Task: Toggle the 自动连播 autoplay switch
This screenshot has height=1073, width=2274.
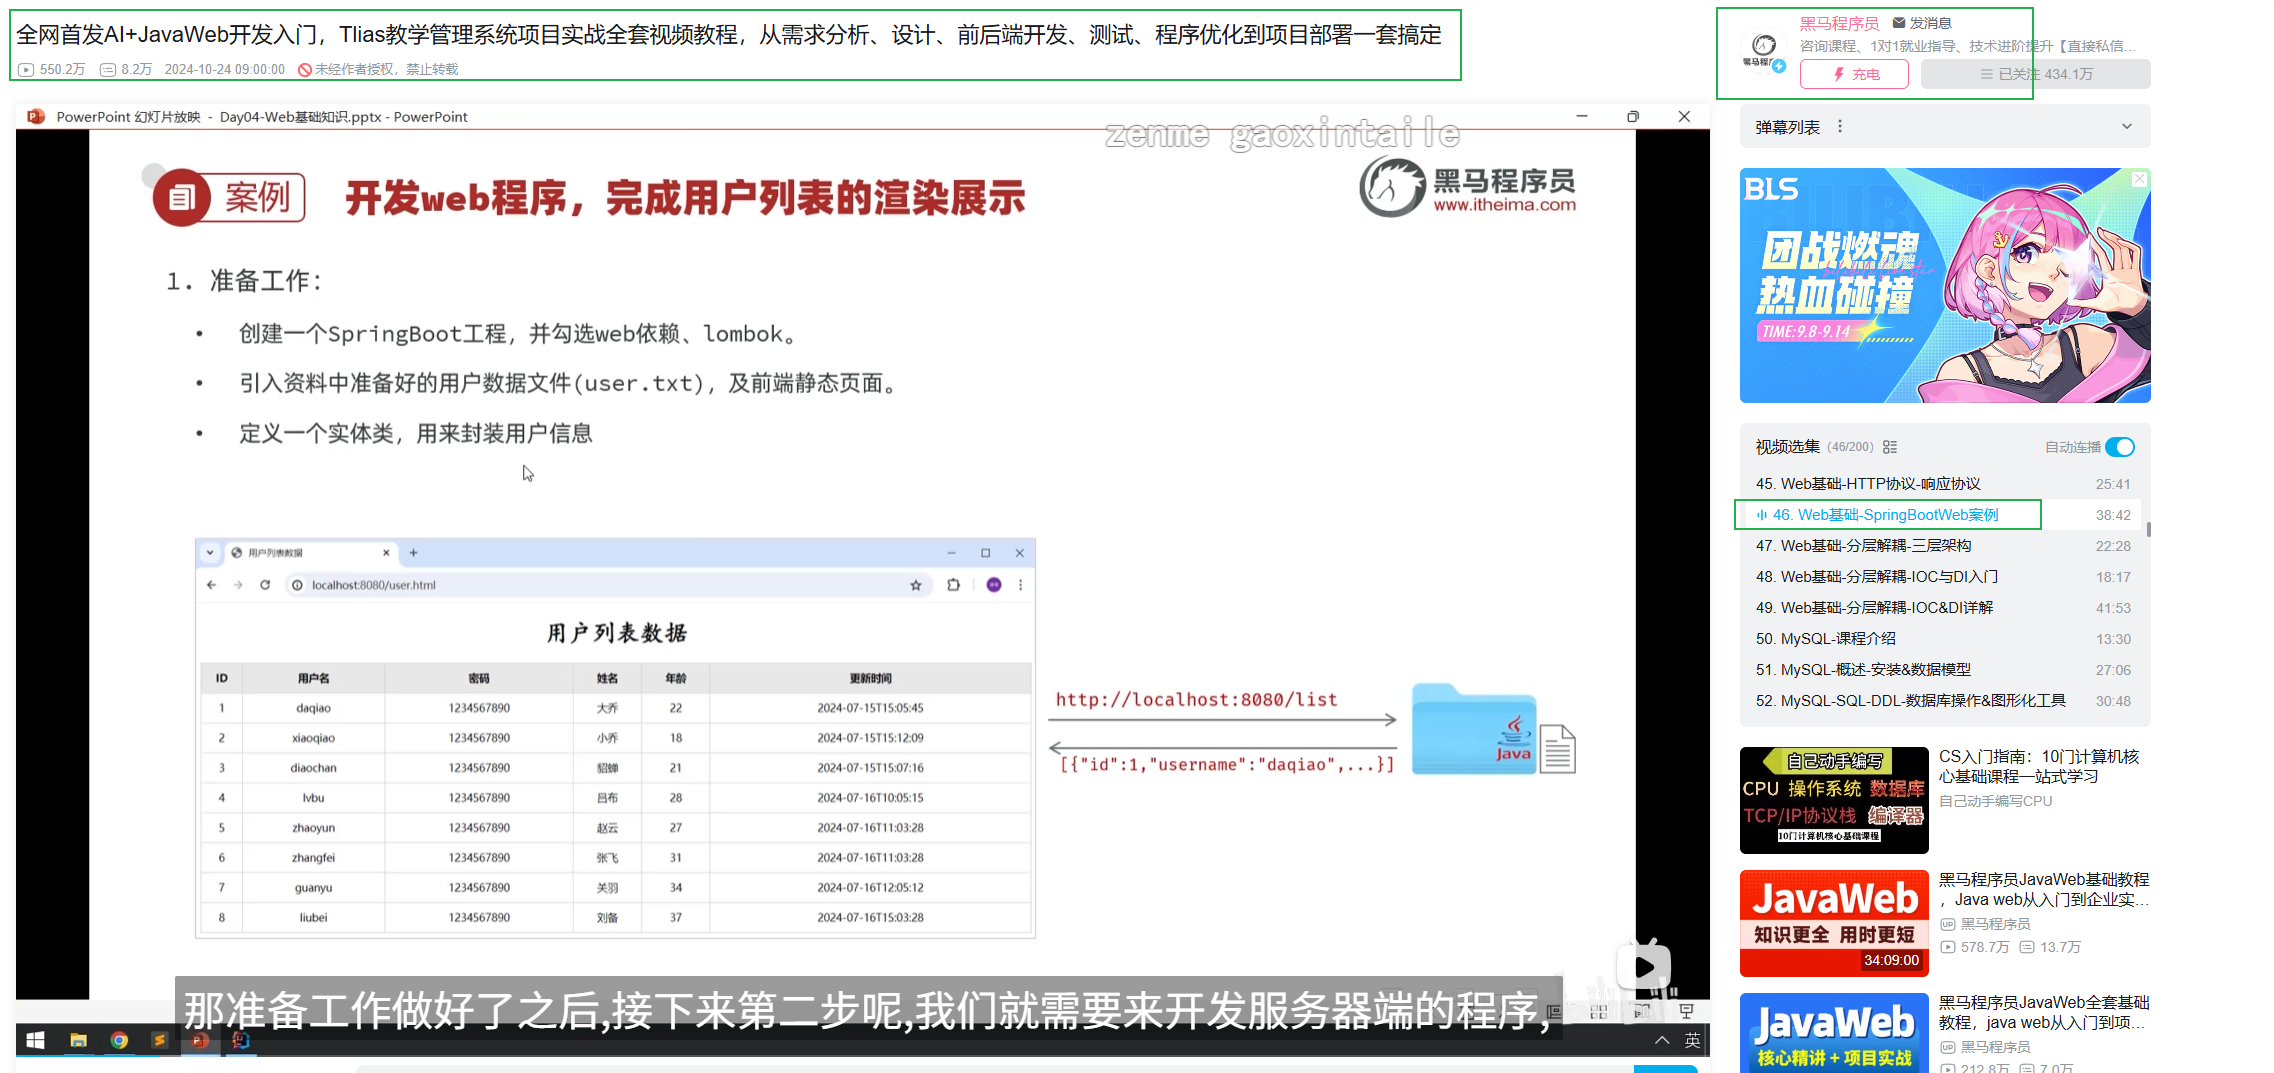Action: click(x=2120, y=447)
